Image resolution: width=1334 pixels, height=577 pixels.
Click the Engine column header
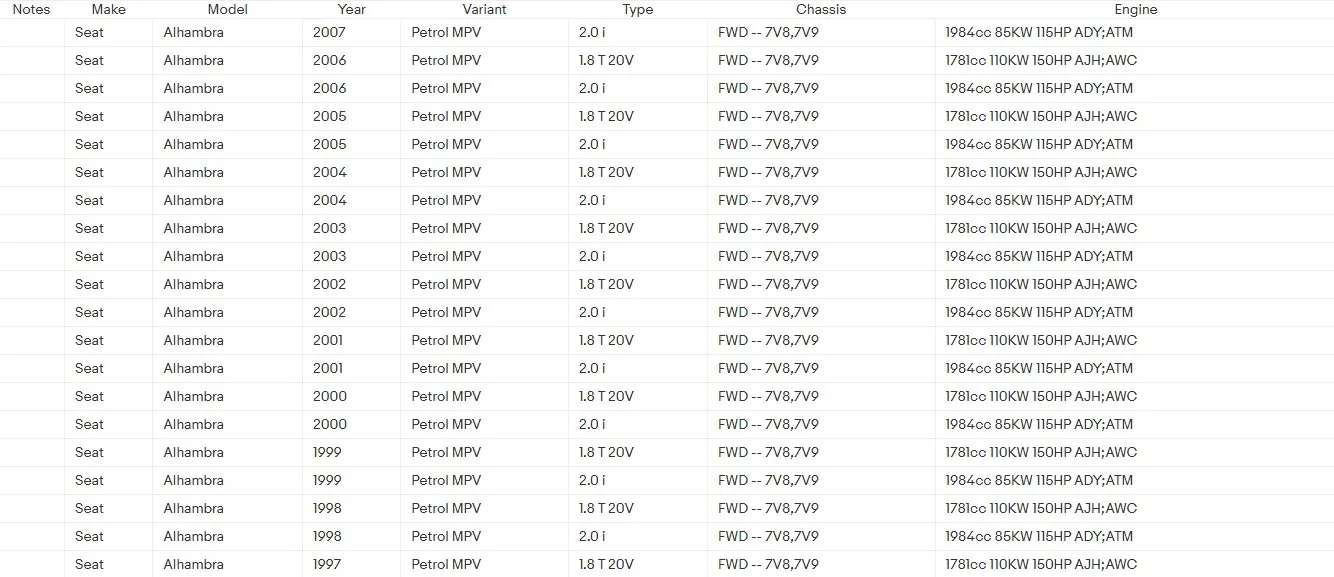click(1136, 9)
